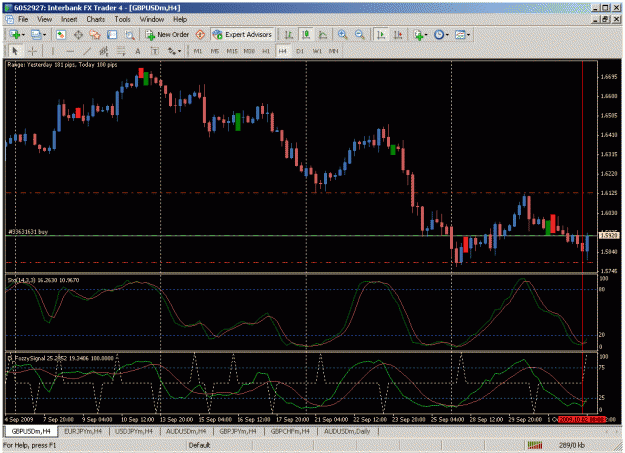
Task: Switch to the AUDUSDm,Daily chart tab
Action: [347, 431]
